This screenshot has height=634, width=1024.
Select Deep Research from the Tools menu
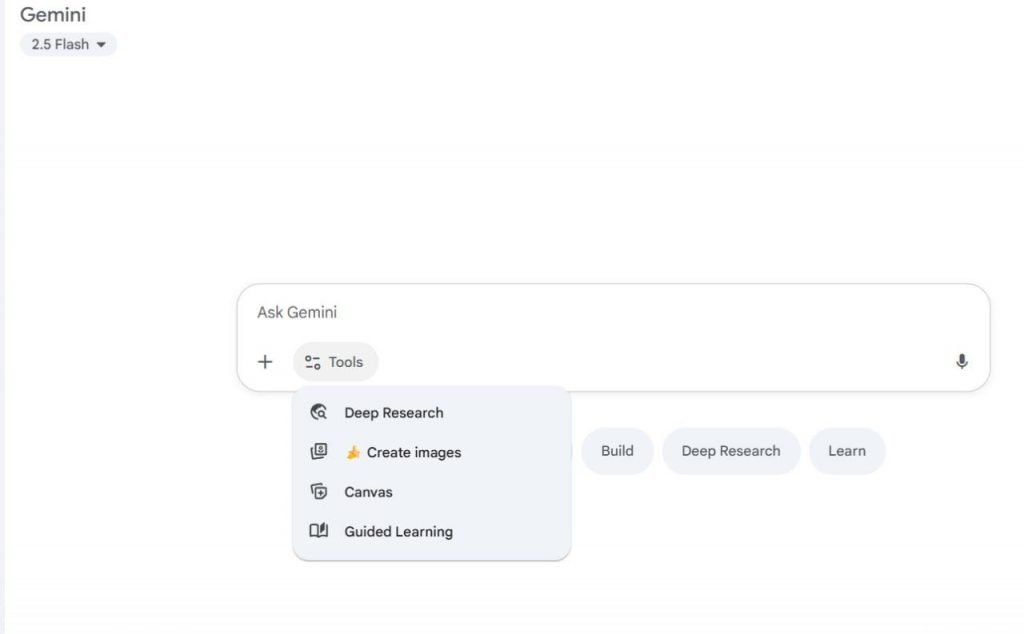(x=394, y=412)
